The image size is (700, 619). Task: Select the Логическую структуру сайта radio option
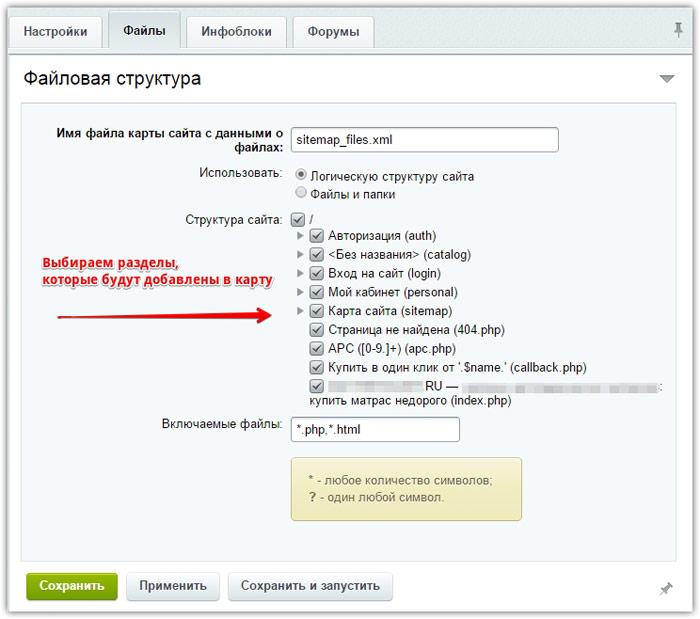point(301,175)
